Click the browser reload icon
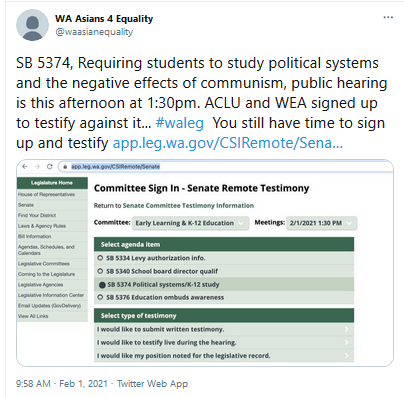Image resolution: width=404 pixels, height=397 pixels. (49, 167)
